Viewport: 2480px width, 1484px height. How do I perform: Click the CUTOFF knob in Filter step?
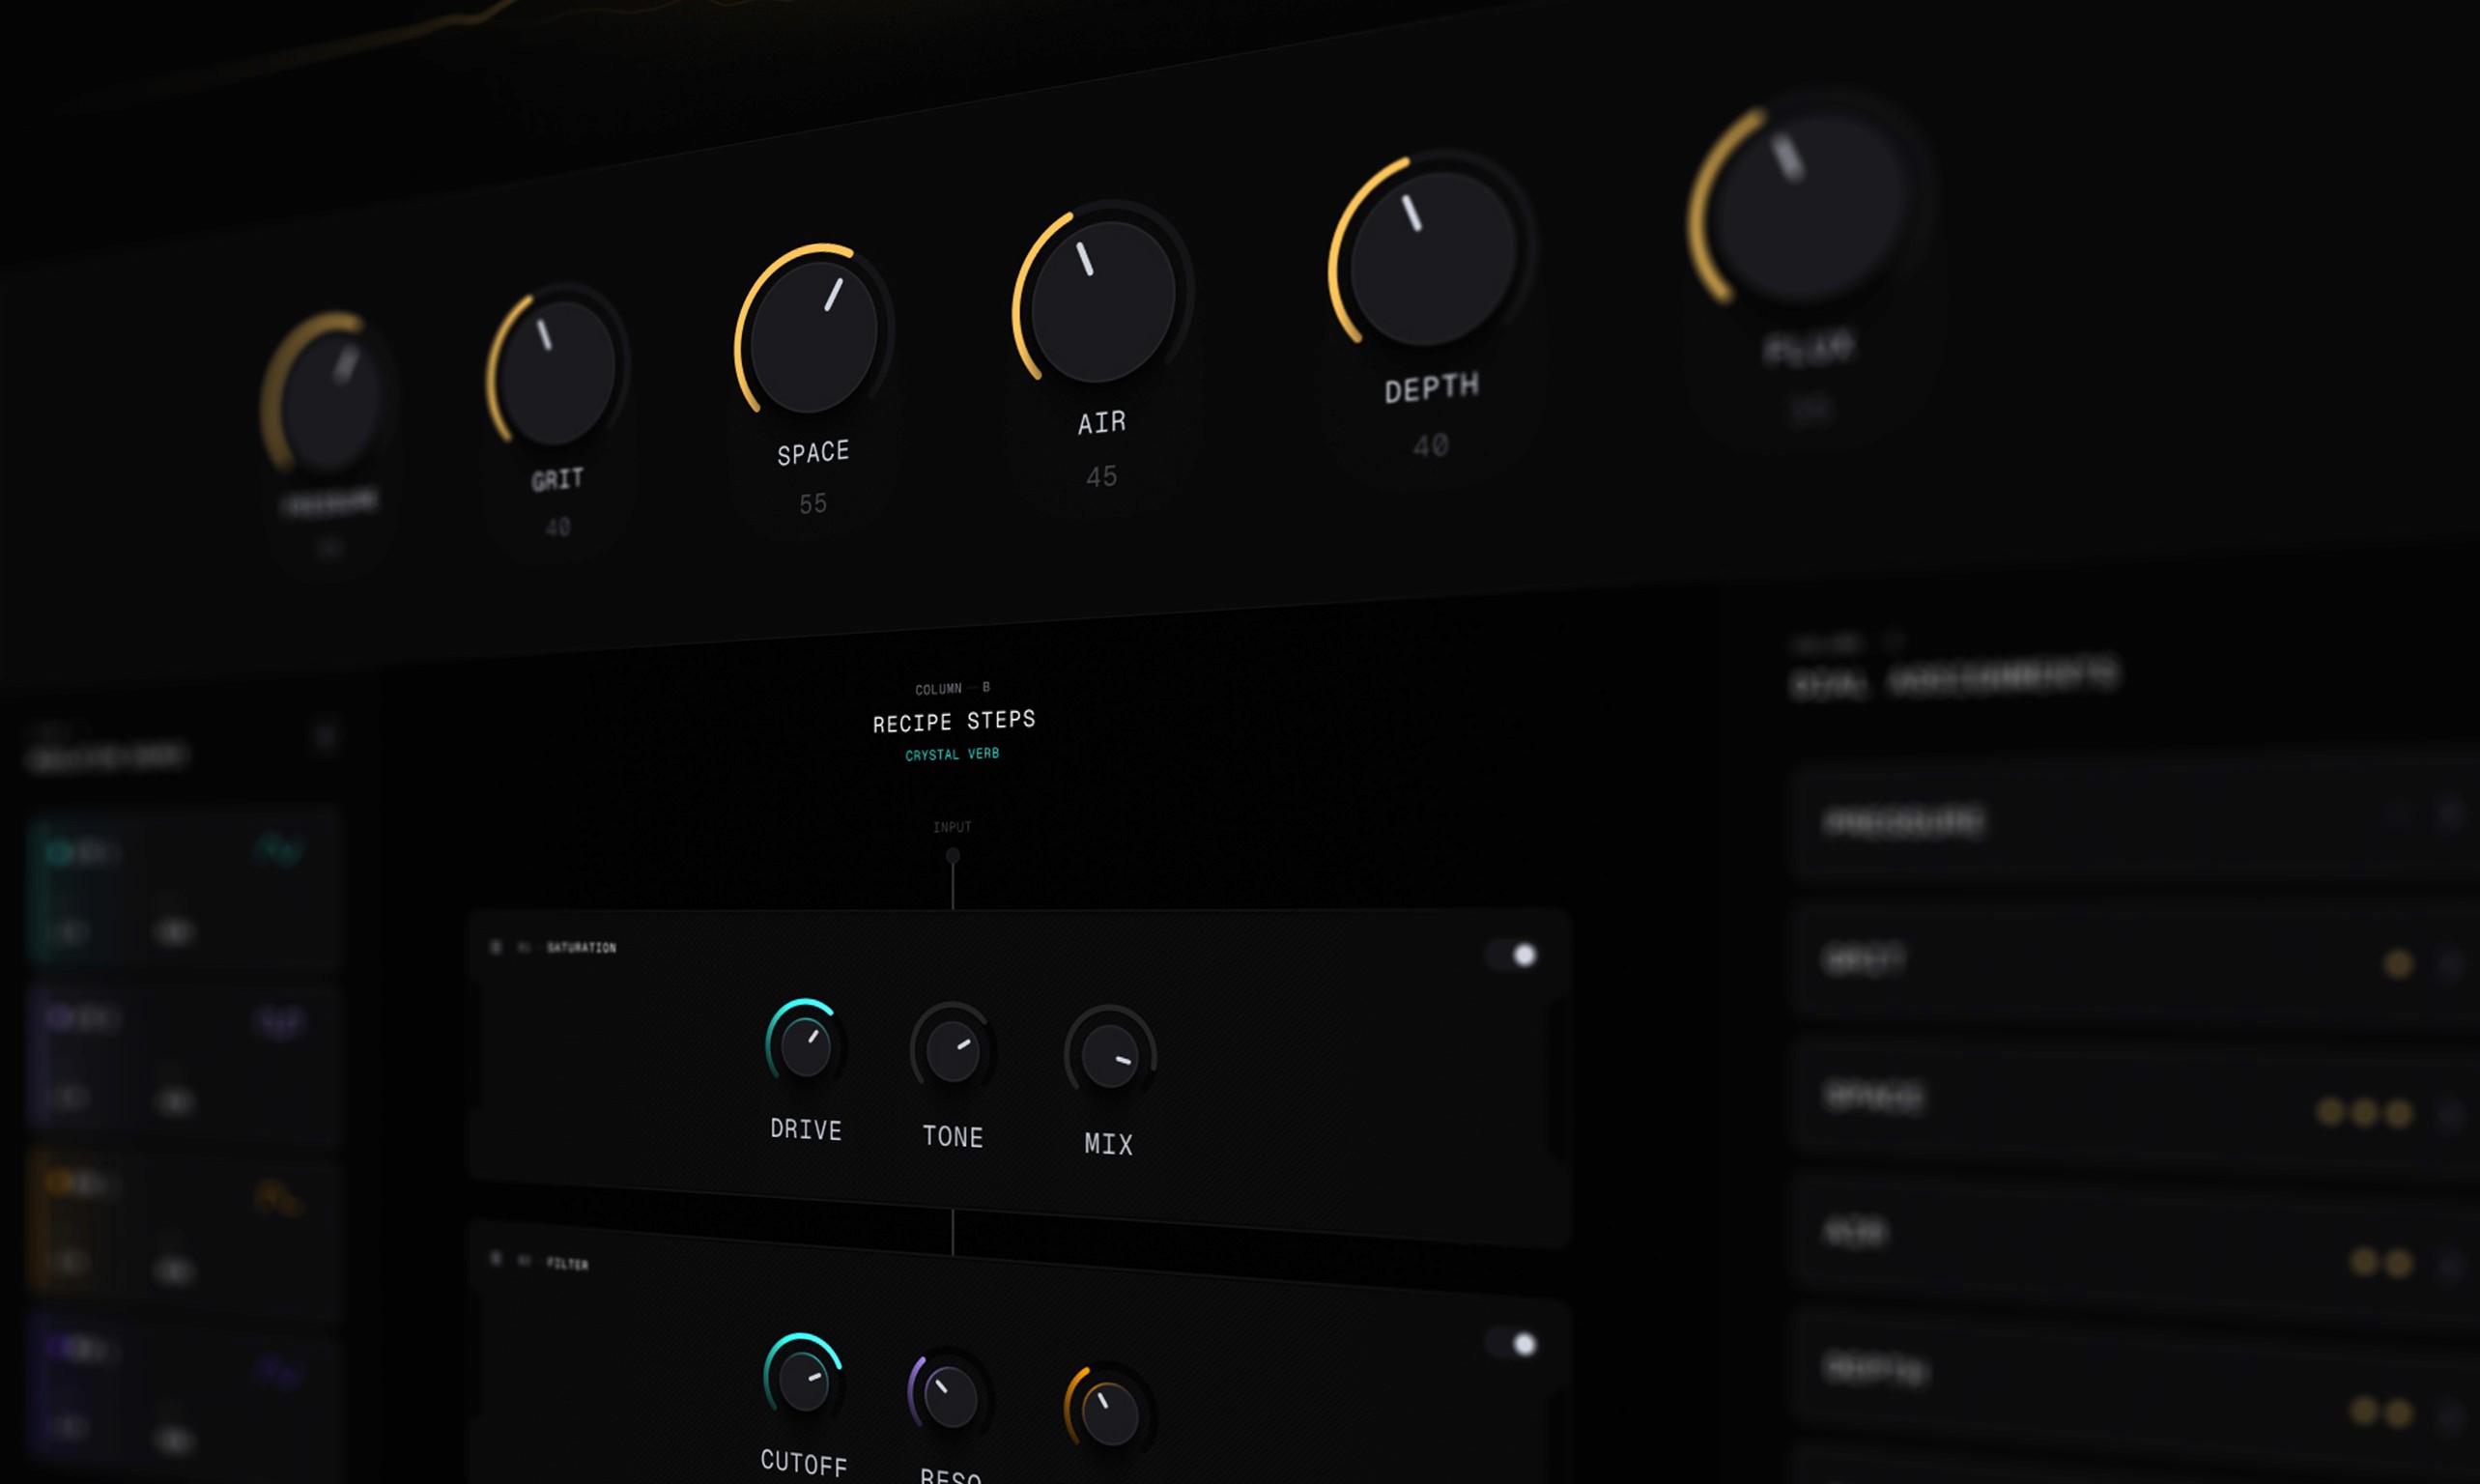point(803,1381)
